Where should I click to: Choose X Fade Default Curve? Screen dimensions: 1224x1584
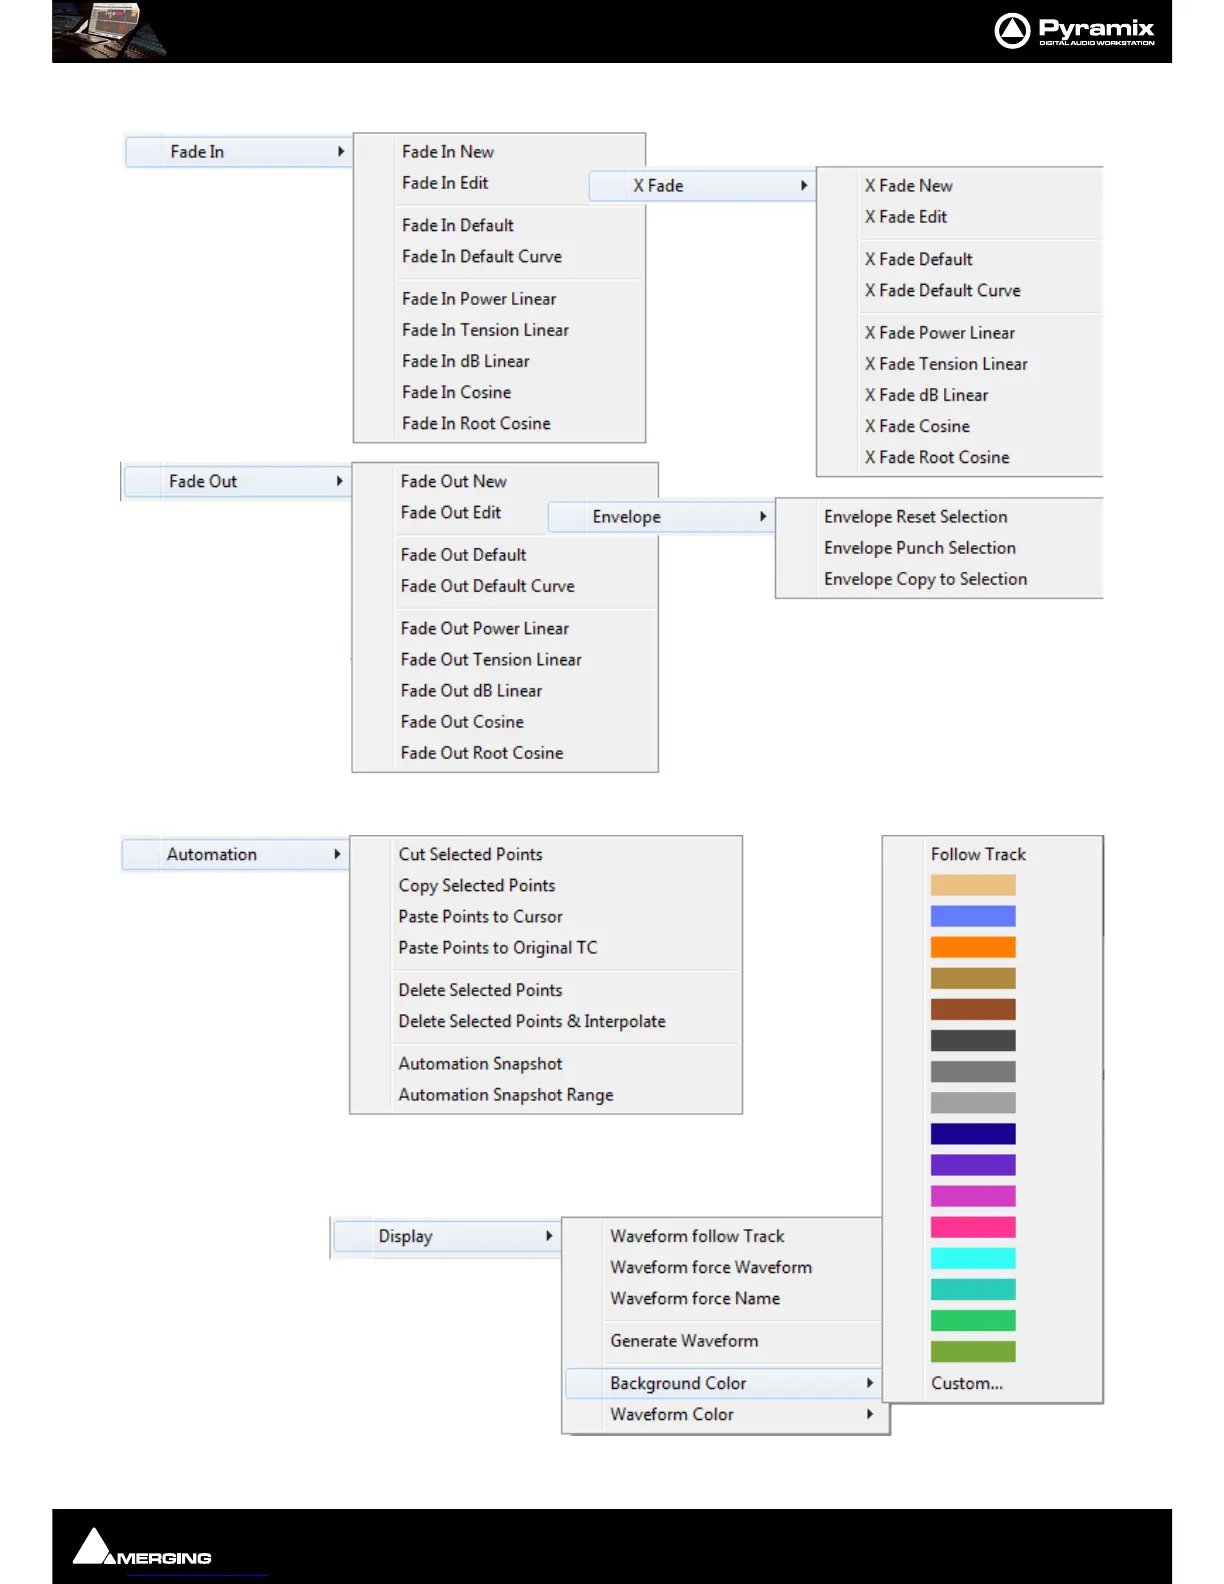click(943, 291)
